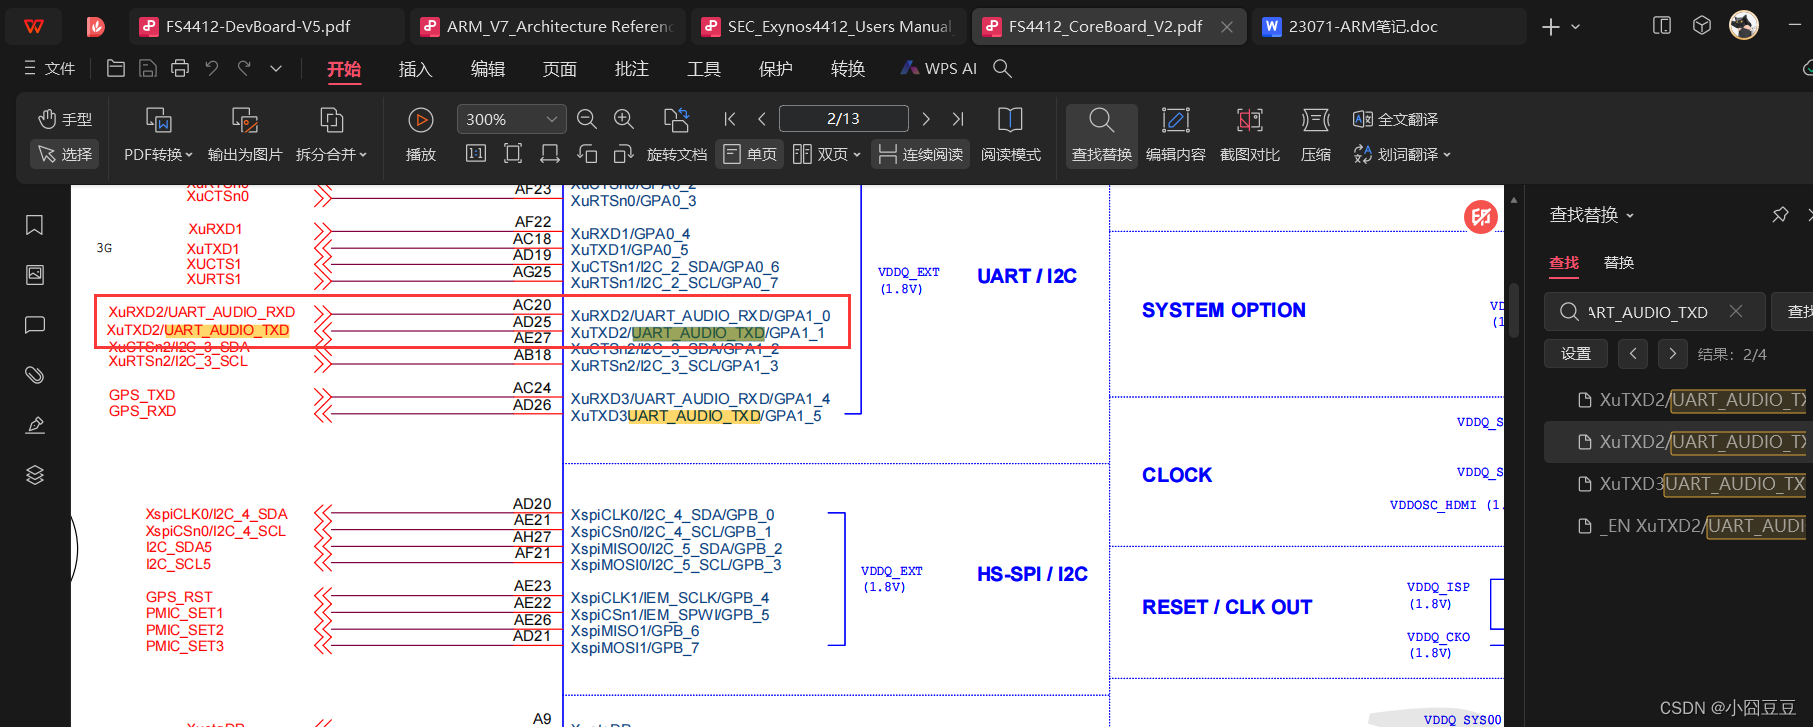Click the open folder icon
Viewport: 1813px width, 727px height.
[116, 68]
